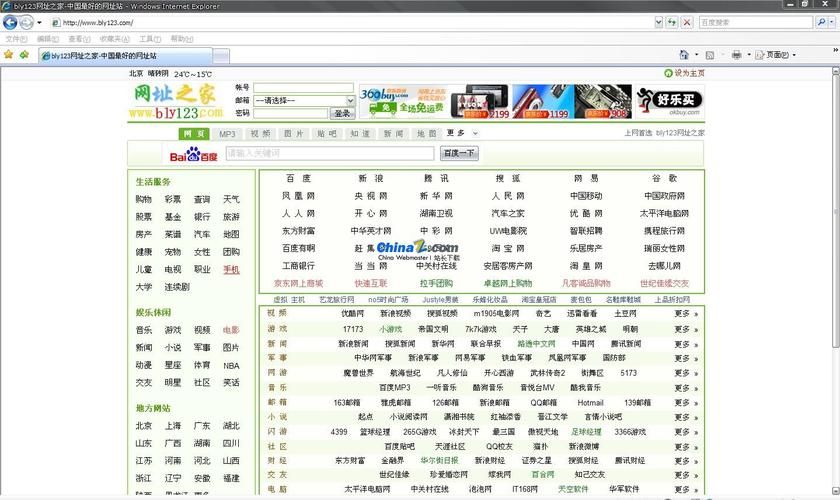The height and width of the screenshot is (500, 840).
Task: Open the 查看 menu
Action: (79, 39)
